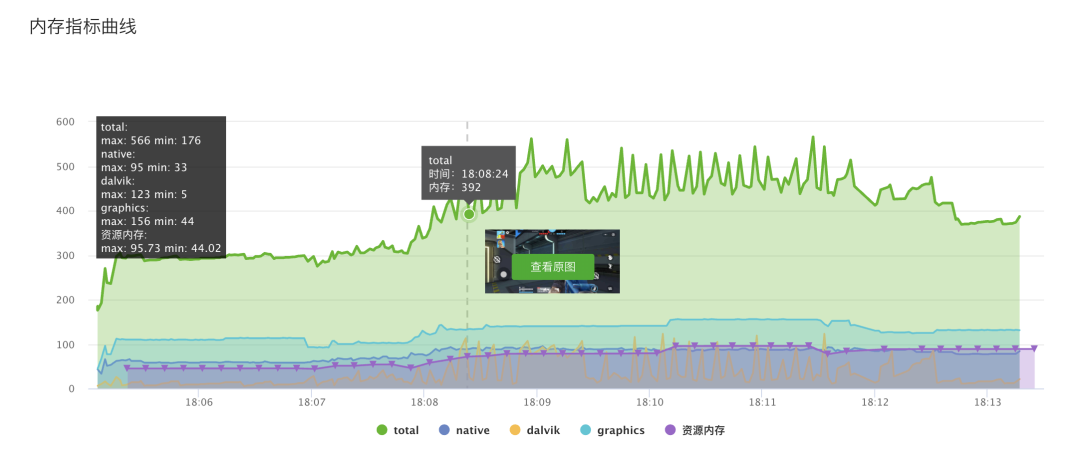Click the tooltip showing 时间 18:08:24

pos(468,173)
